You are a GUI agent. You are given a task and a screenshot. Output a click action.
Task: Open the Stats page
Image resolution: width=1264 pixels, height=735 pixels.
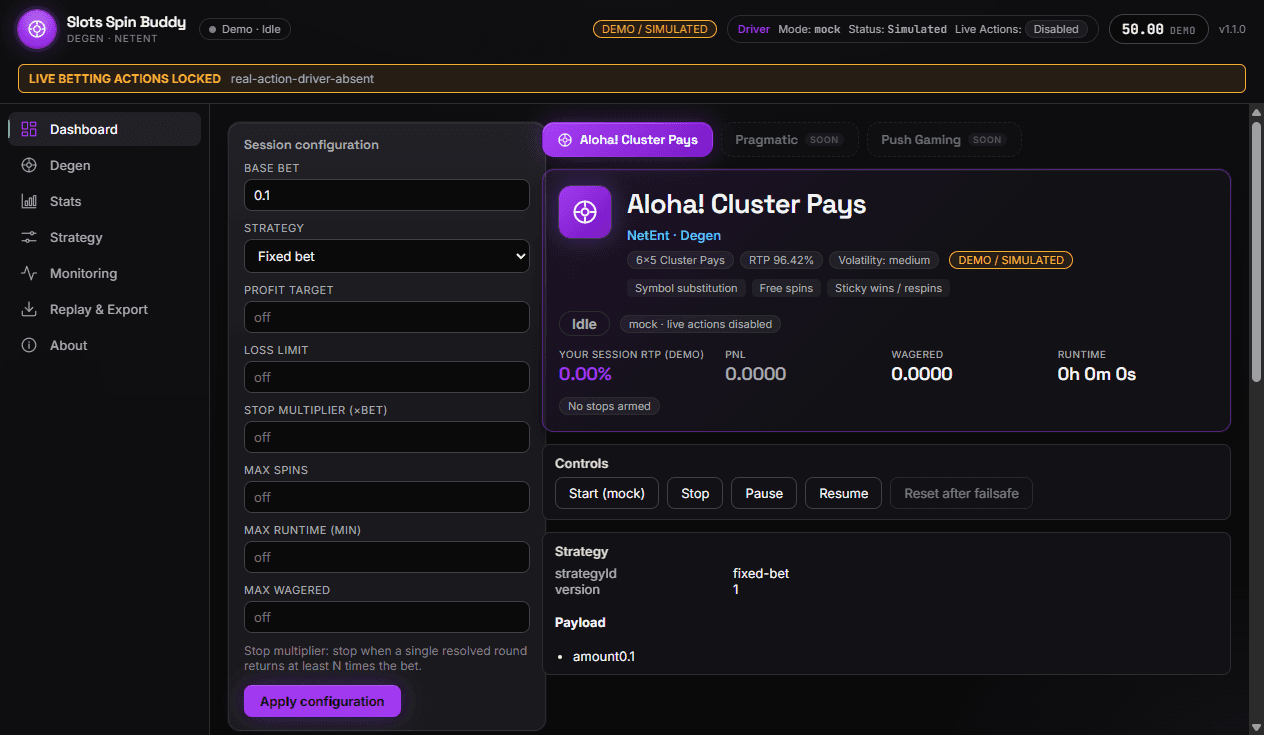pyautogui.click(x=105, y=201)
